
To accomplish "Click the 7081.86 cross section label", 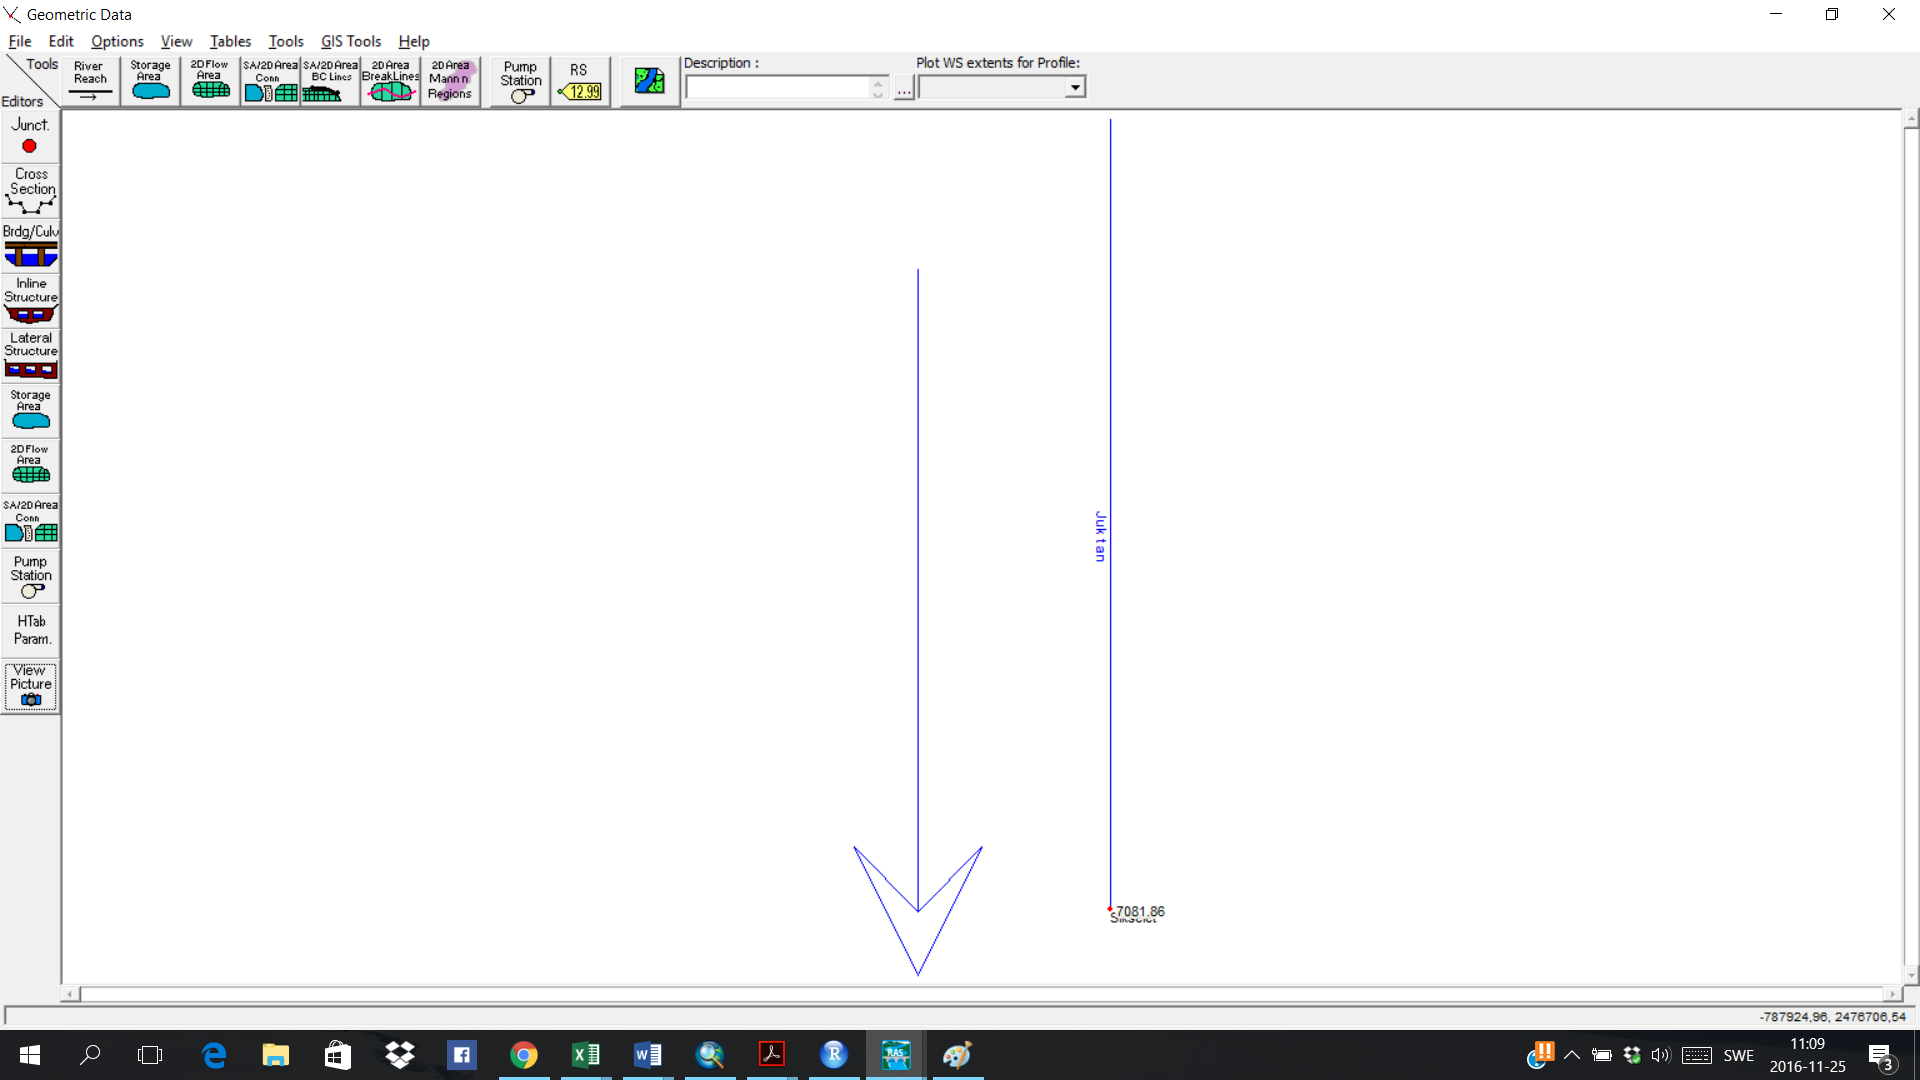I will (1141, 911).
